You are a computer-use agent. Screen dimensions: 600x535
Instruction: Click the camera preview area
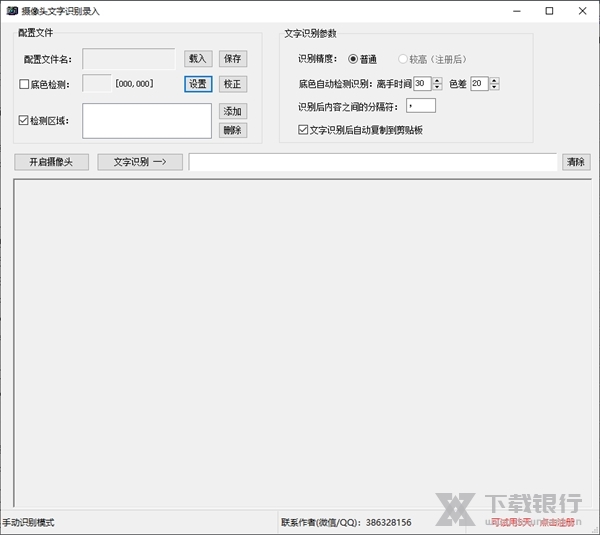tap(302, 343)
